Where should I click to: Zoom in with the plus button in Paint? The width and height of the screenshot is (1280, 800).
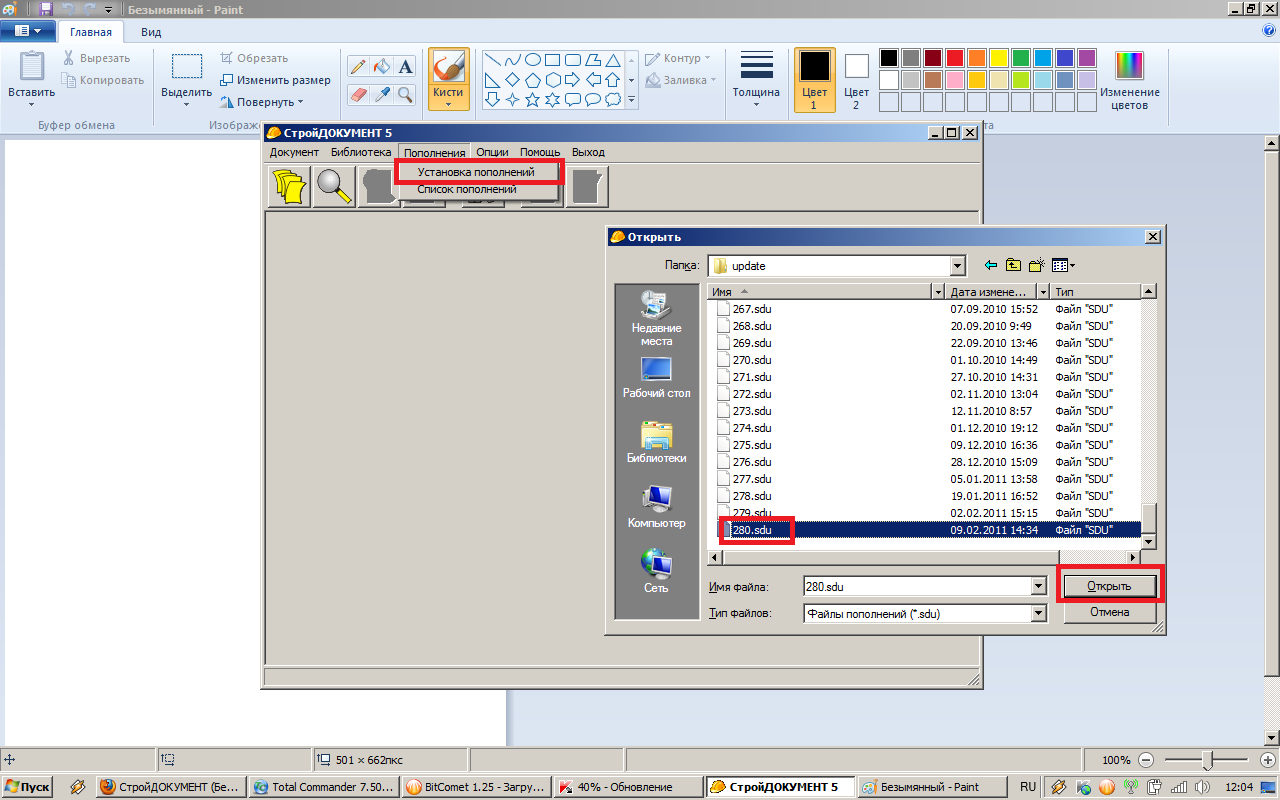[x=1267, y=760]
